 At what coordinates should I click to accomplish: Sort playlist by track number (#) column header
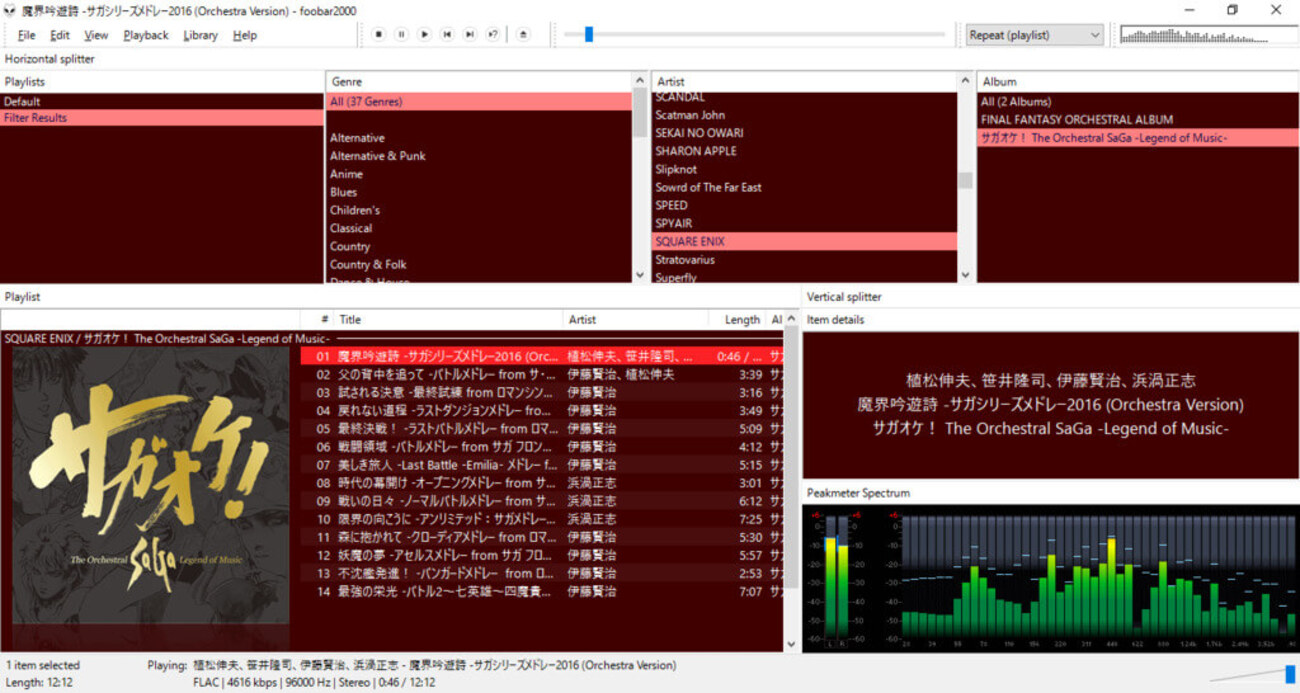[317, 320]
